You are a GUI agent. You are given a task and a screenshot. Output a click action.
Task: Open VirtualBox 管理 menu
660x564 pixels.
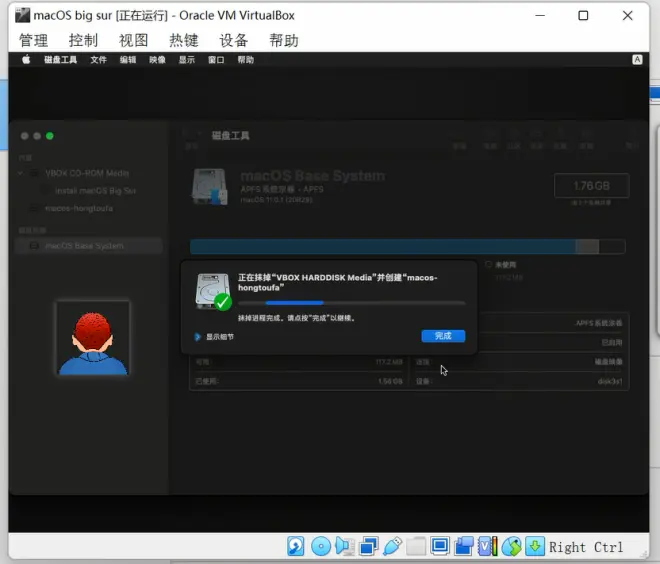(34, 40)
